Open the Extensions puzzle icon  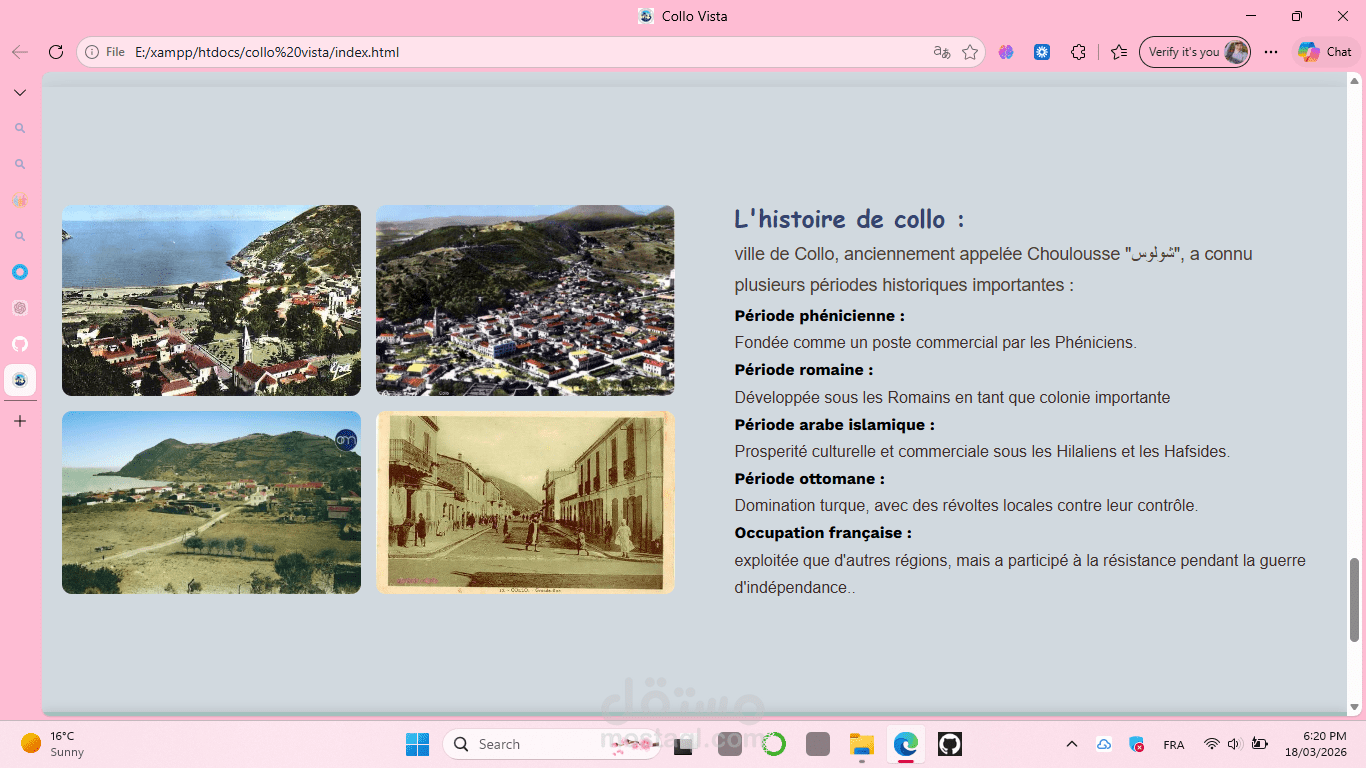coord(1078,52)
